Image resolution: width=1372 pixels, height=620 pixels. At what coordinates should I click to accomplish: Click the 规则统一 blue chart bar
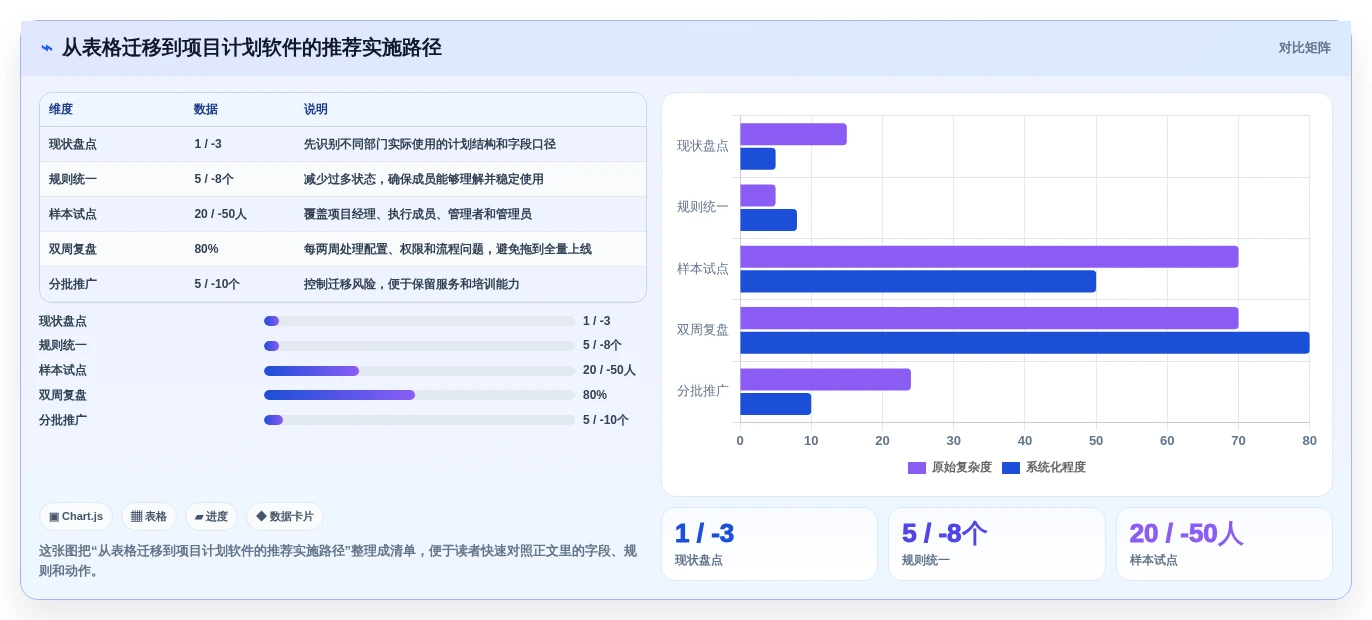(769, 220)
